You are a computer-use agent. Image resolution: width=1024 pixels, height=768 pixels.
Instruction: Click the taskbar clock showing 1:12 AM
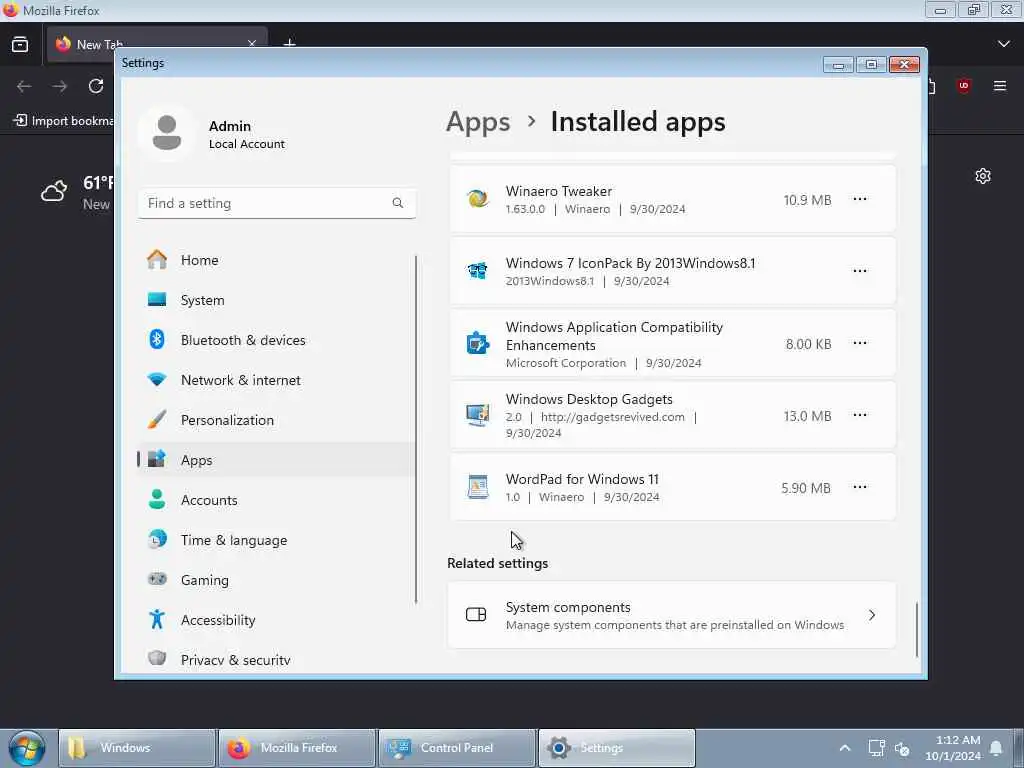[x=953, y=748]
